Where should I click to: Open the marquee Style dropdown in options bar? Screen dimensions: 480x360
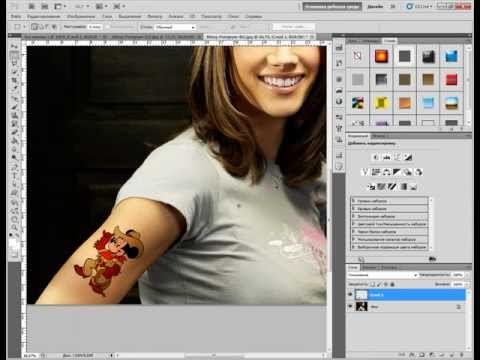pyautogui.click(x=175, y=27)
